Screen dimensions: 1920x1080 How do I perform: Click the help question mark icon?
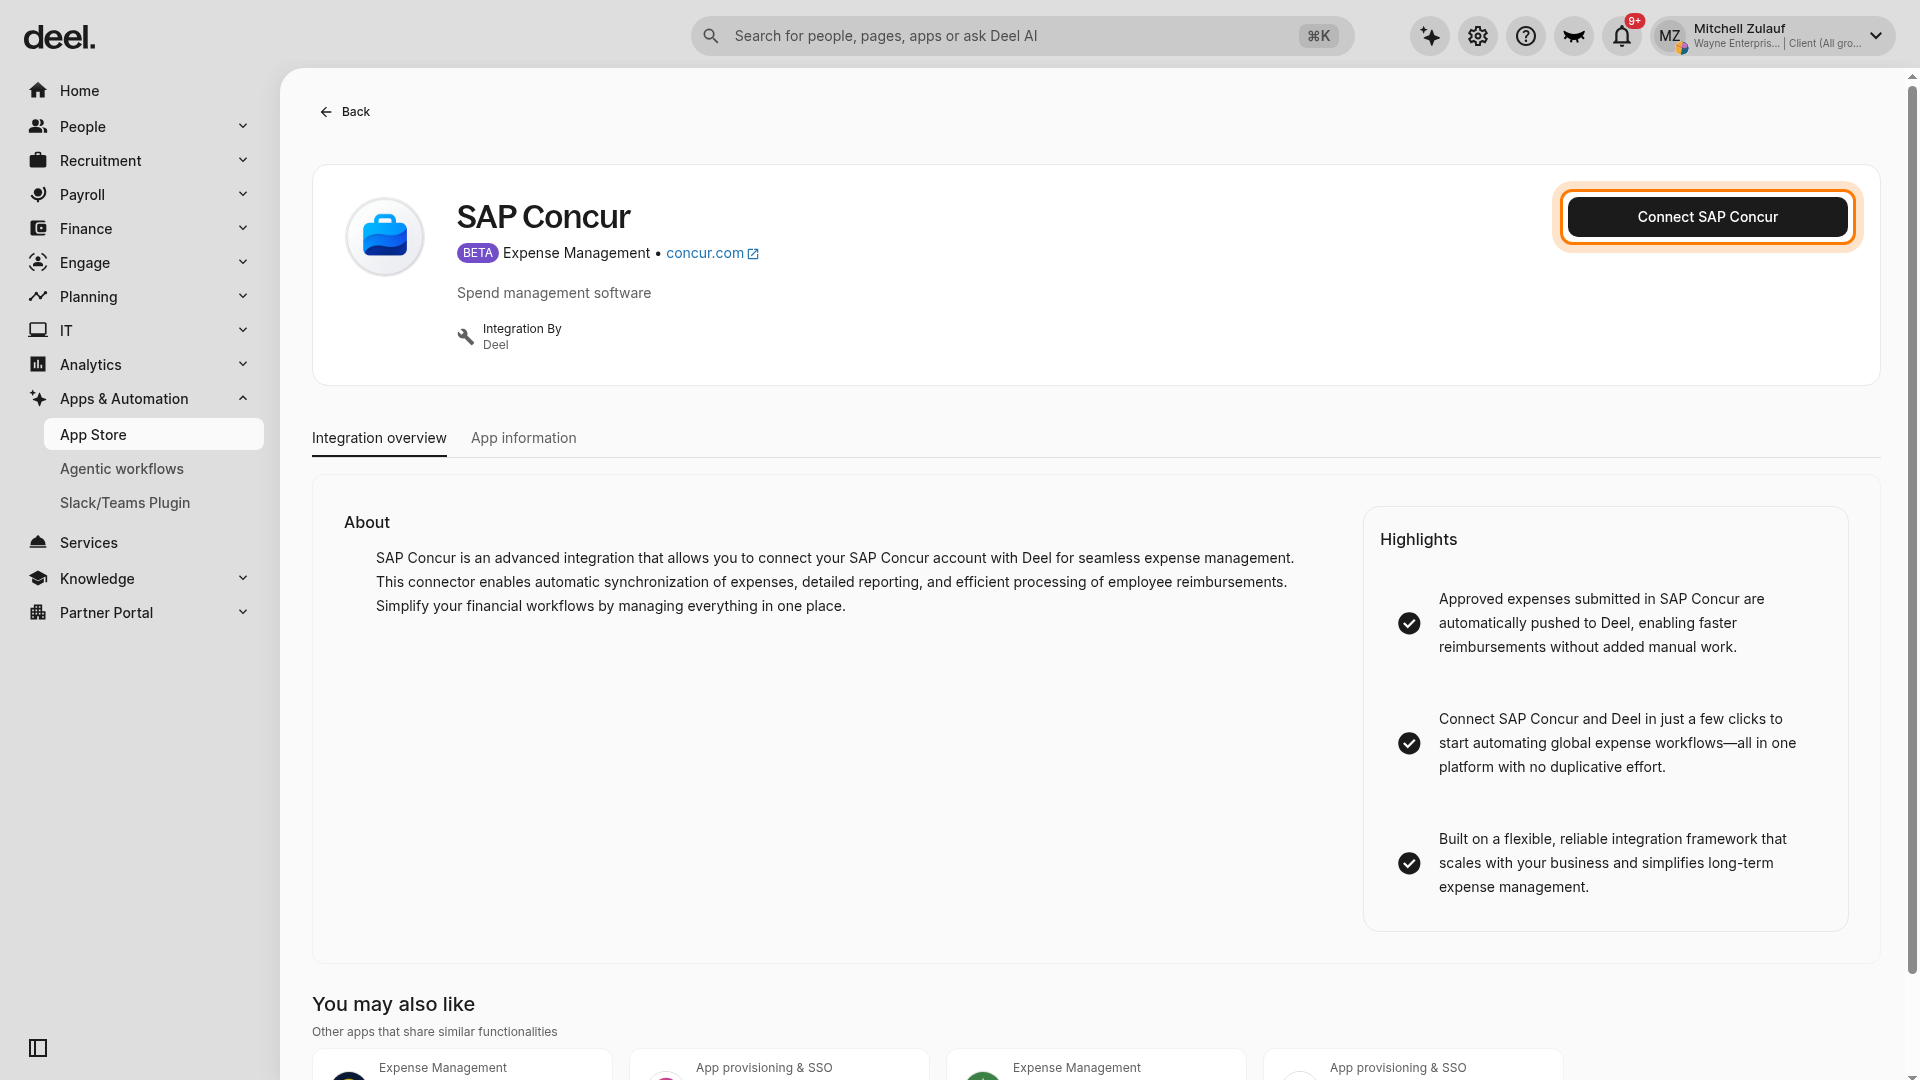[x=1526, y=37]
